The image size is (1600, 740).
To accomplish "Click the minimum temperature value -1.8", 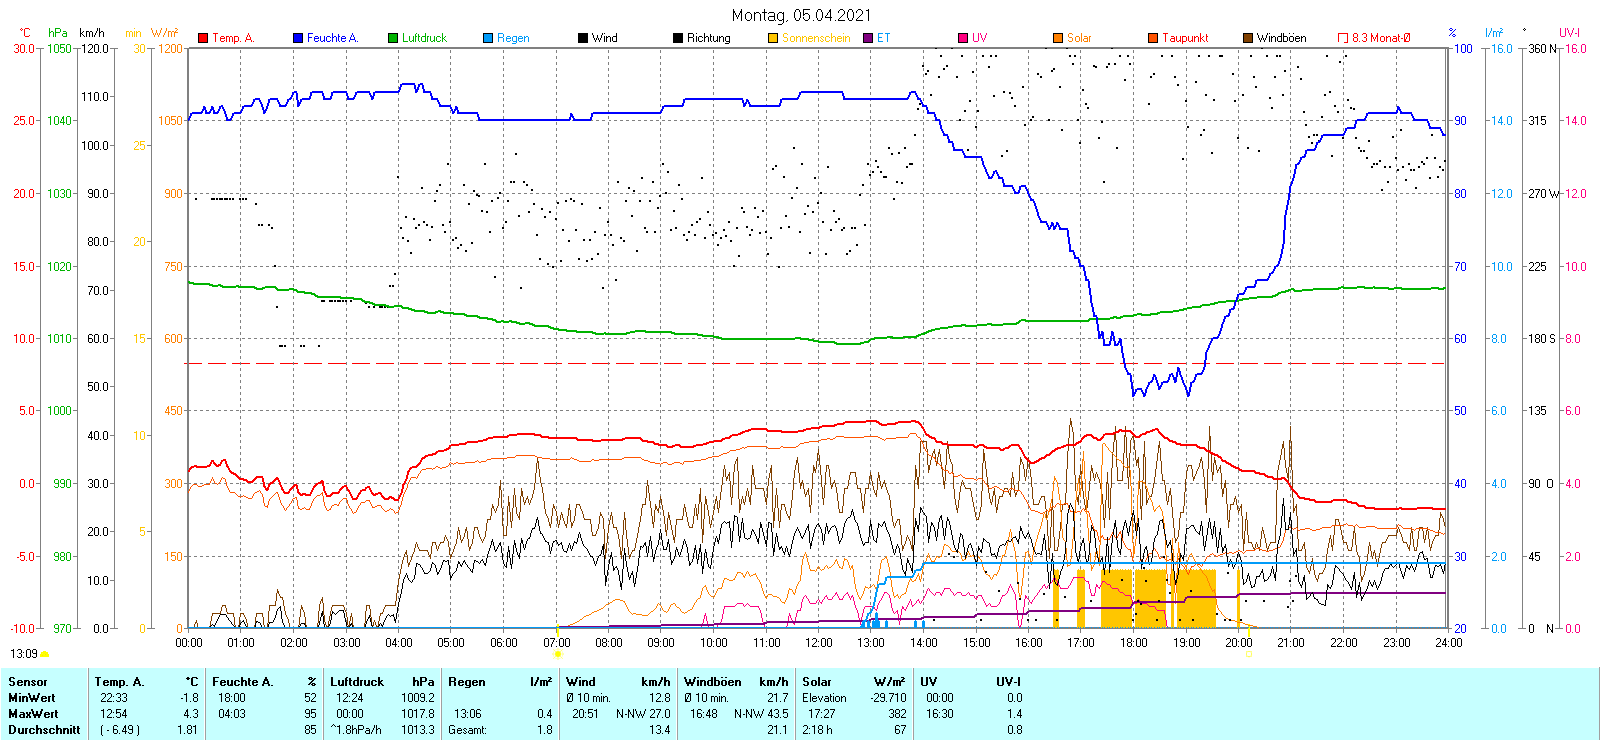I will coord(189,698).
